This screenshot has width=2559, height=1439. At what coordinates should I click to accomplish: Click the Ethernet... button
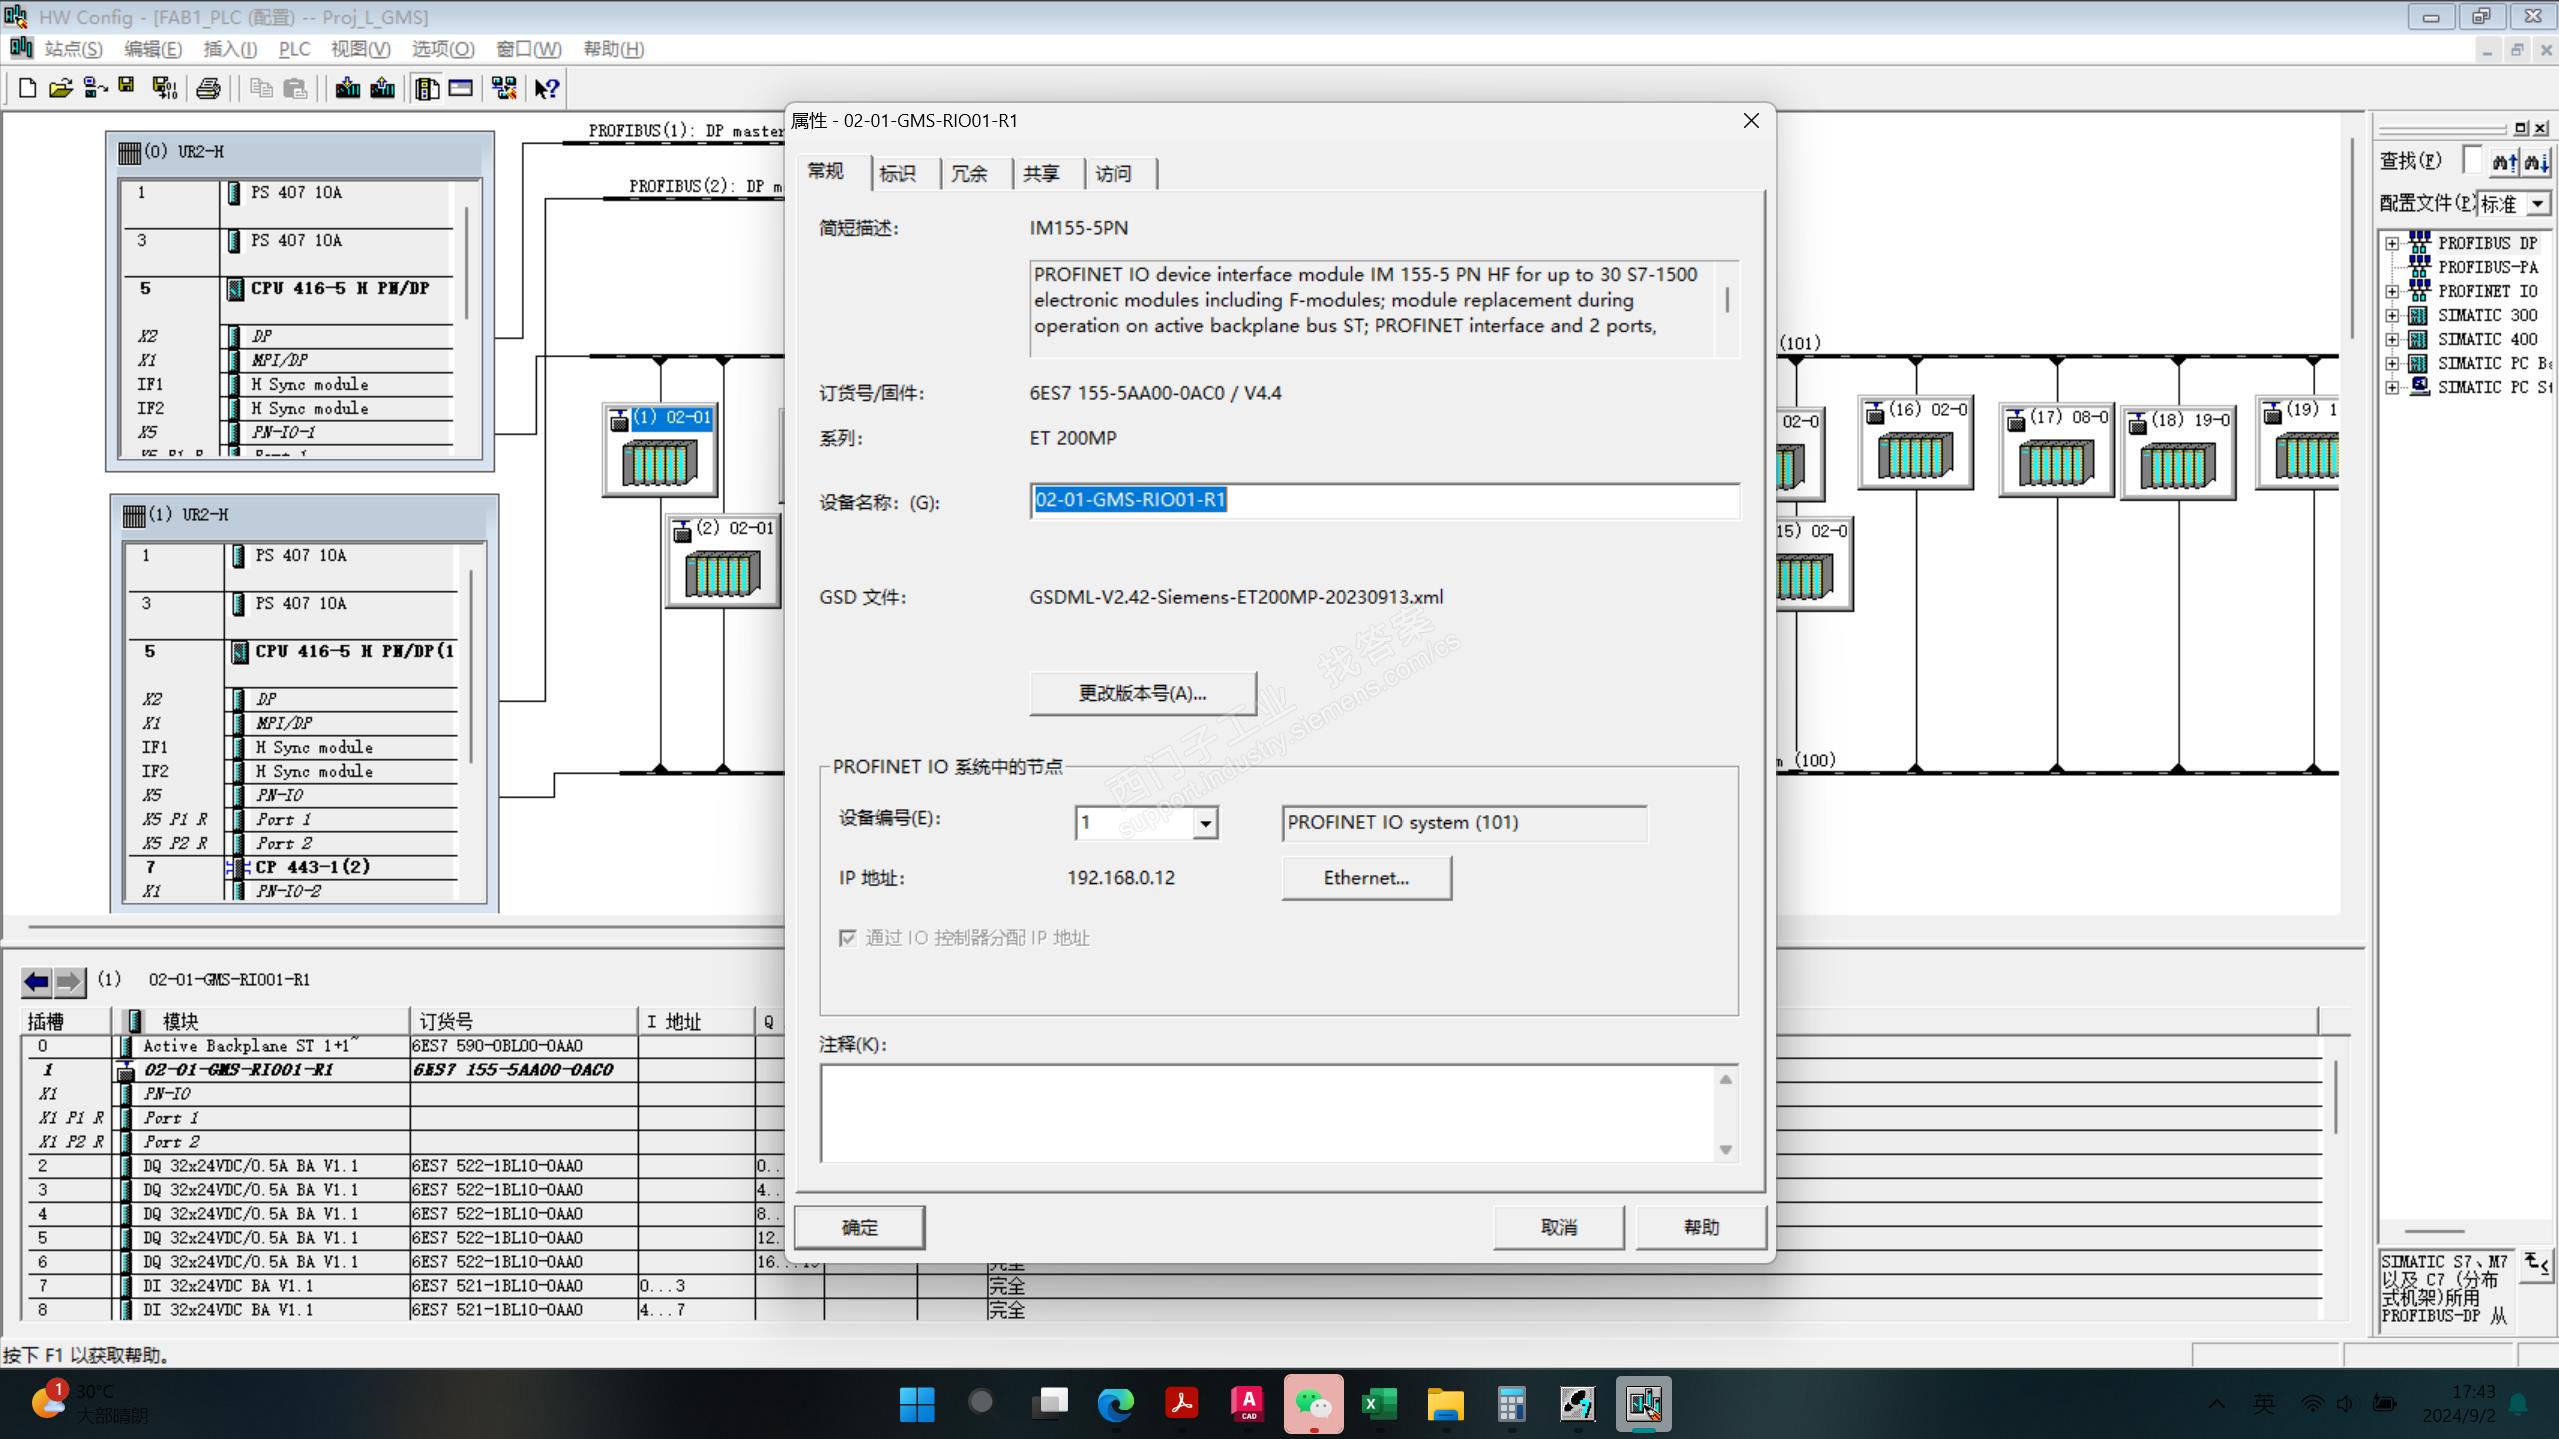click(1365, 878)
